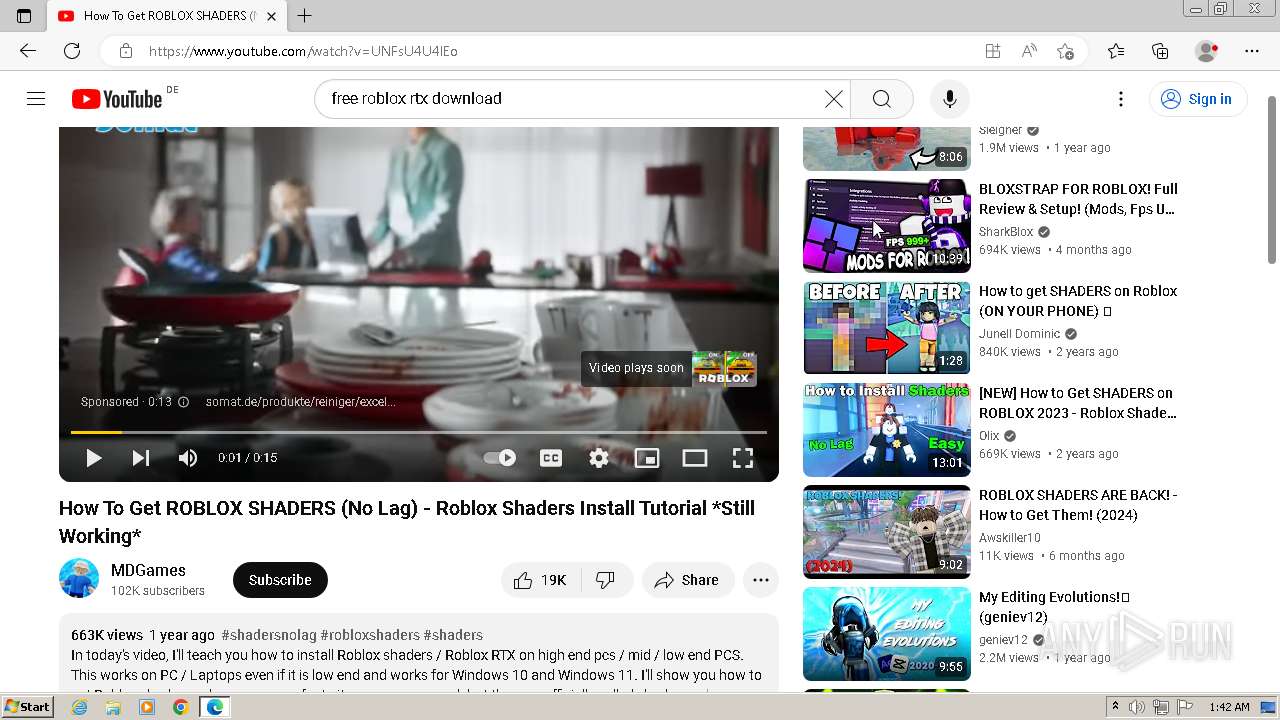Show hidden system tray icons
This screenshot has height=720, width=1280.
1115,707
